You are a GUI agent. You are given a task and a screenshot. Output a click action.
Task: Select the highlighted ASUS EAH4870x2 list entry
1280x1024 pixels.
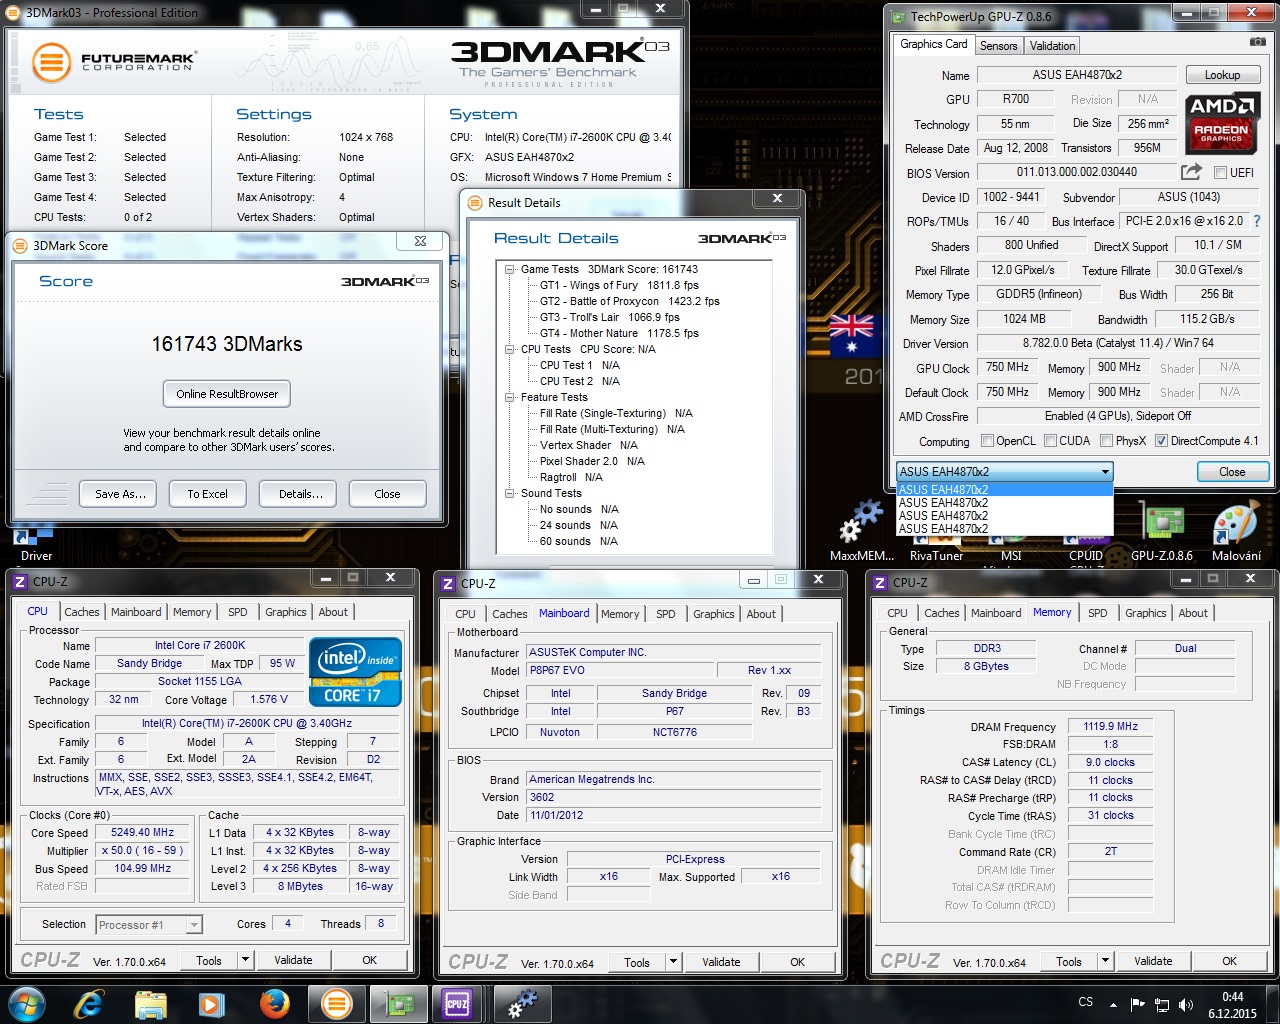[x=1004, y=489]
